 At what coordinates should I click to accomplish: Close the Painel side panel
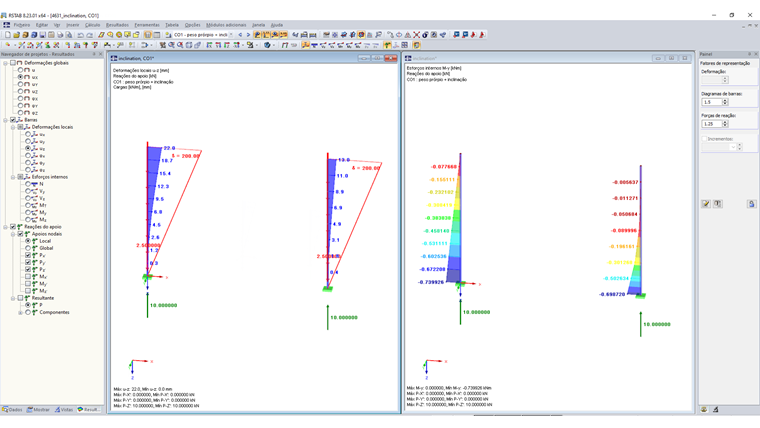[756, 54]
